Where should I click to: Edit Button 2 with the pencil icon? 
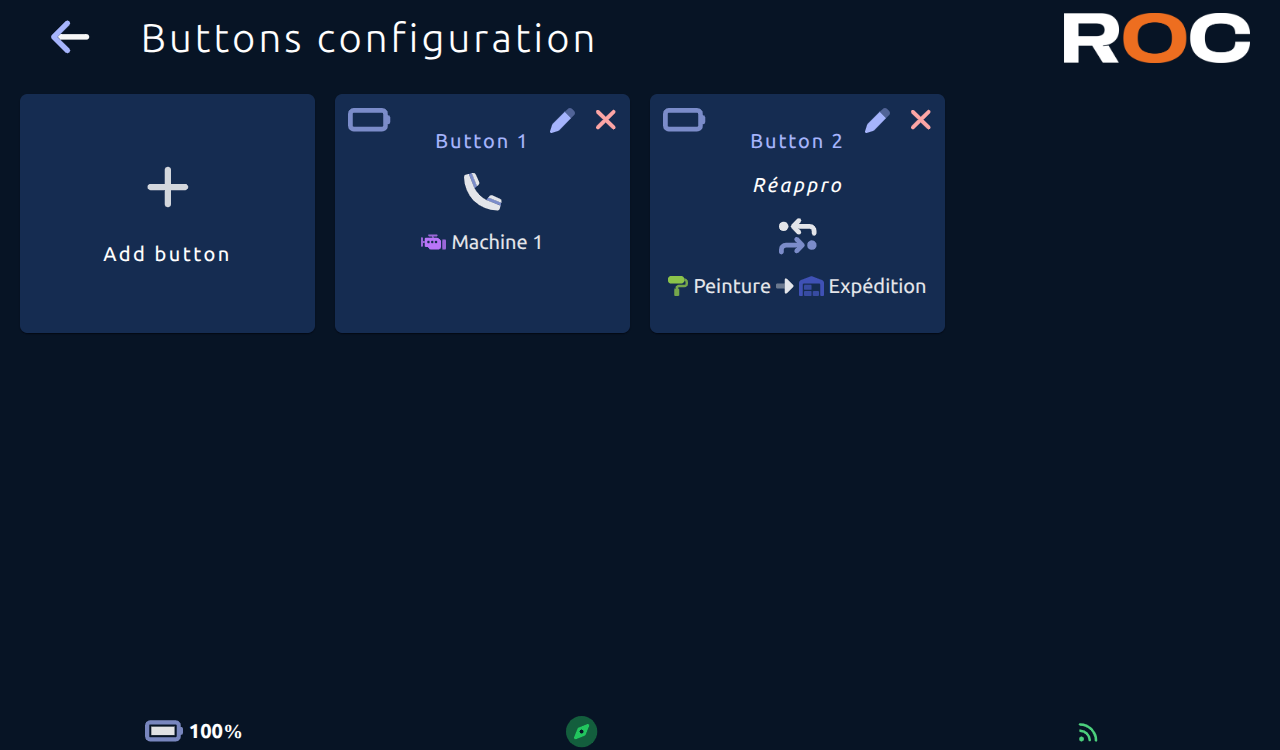click(x=877, y=120)
